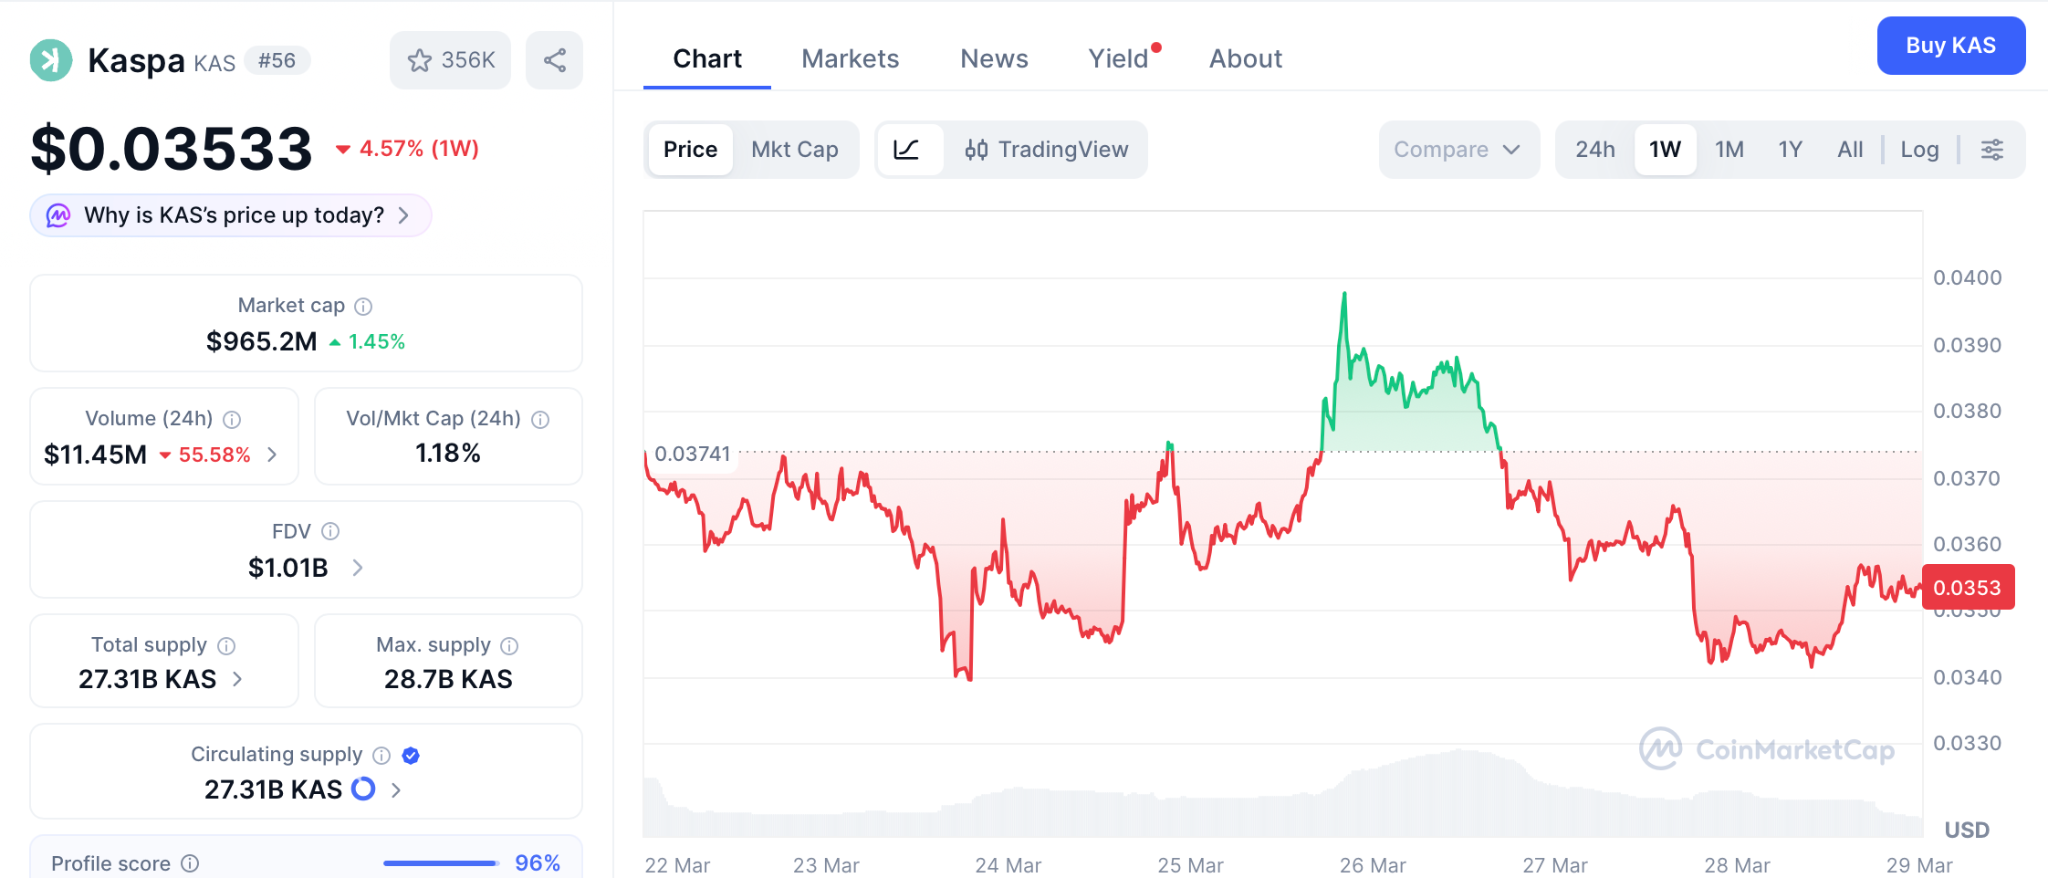The height and width of the screenshot is (878, 2048).
Task: Click the Profile score info icon
Action: point(190,863)
